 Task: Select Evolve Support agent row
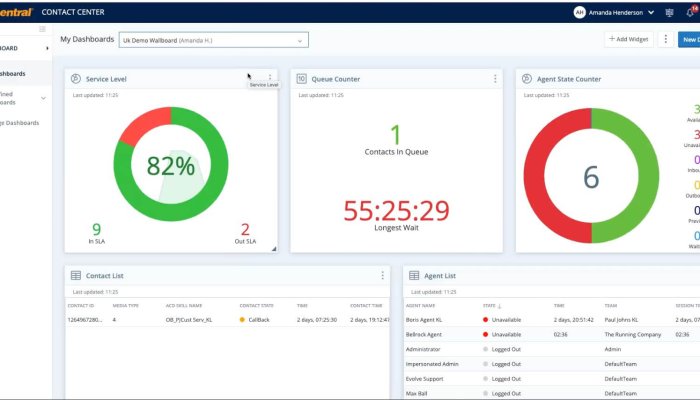552,379
